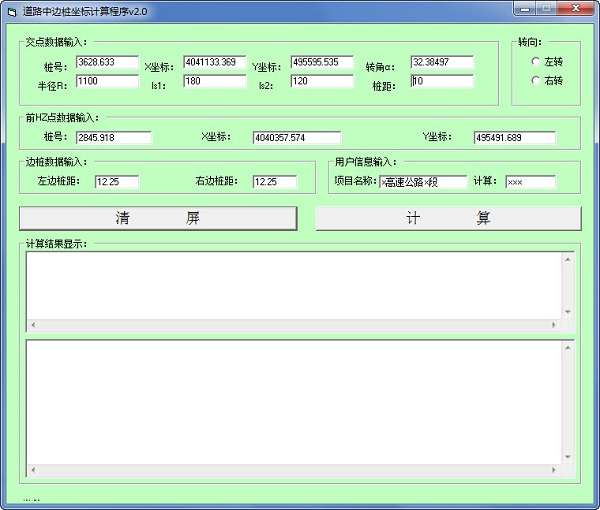
Task: Click the lower result box's up scroll arrow
Action: tap(568, 349)
